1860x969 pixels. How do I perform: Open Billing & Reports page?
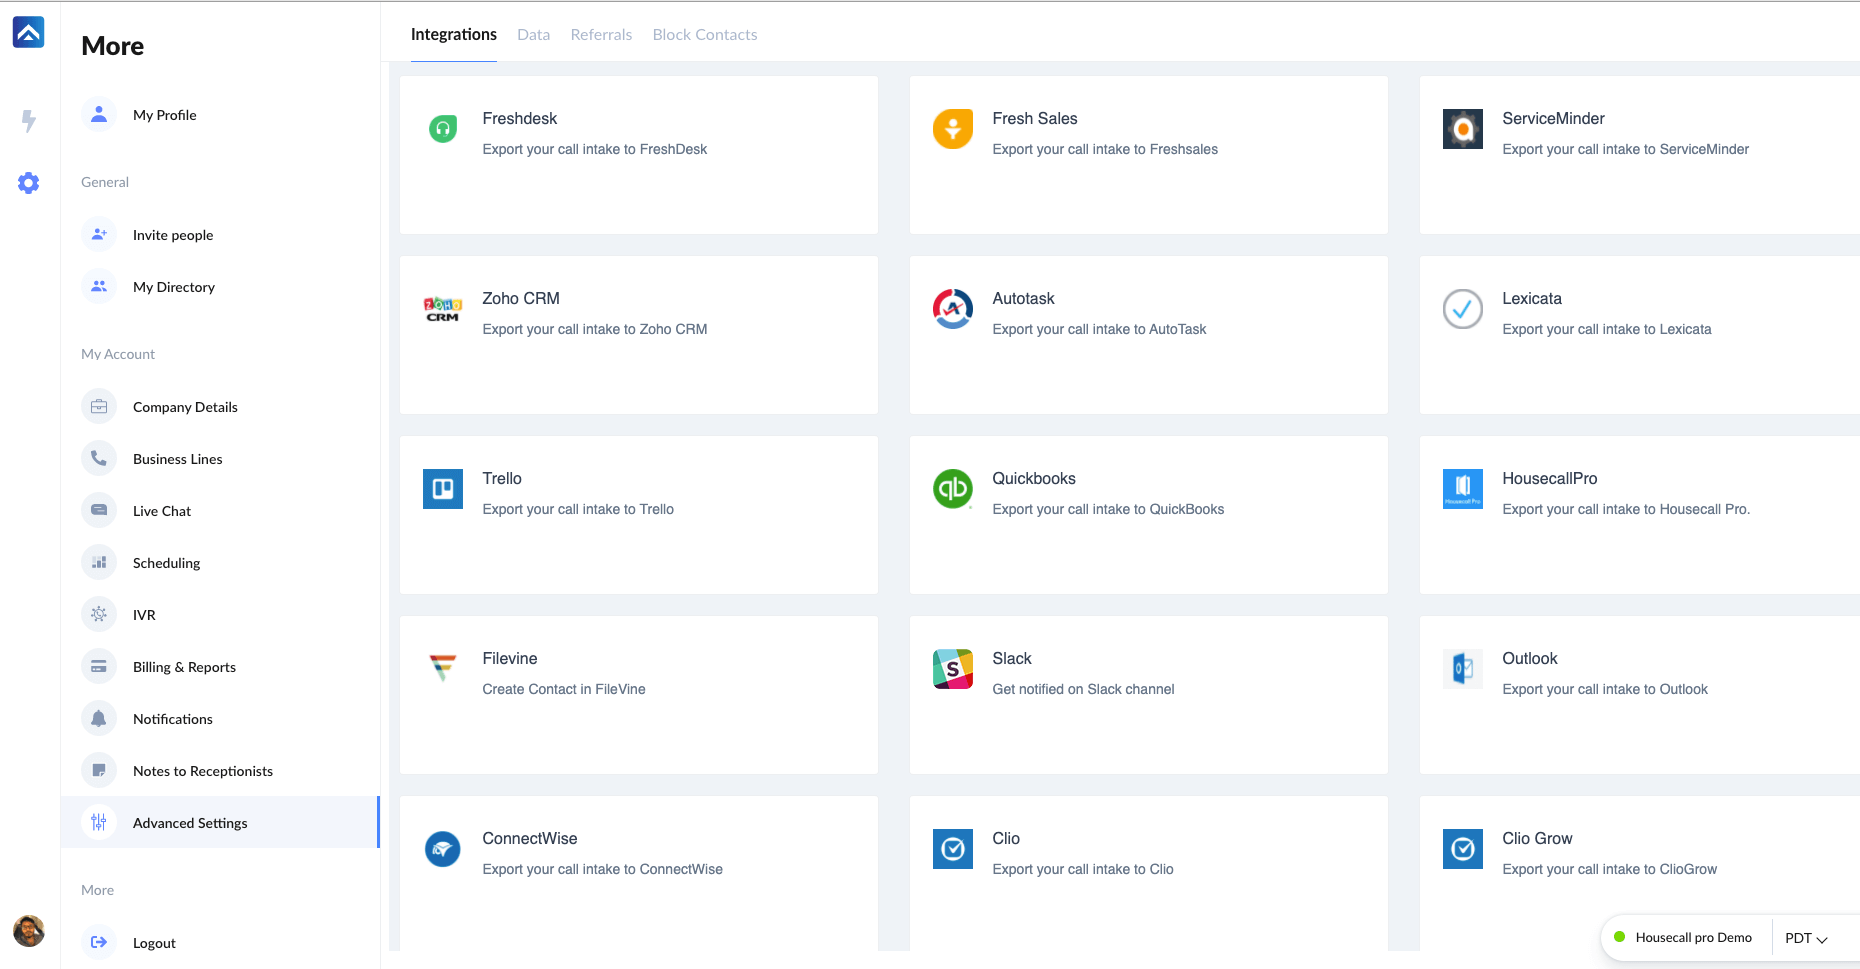(184, 667)
